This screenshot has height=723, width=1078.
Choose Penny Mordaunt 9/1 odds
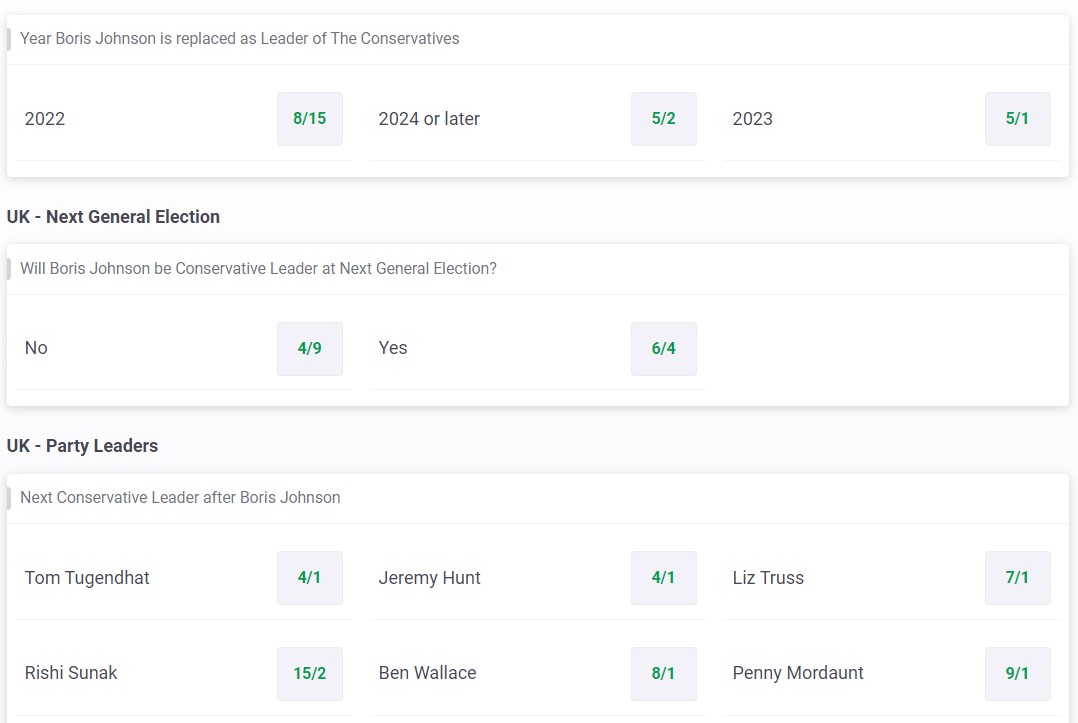1018,674
